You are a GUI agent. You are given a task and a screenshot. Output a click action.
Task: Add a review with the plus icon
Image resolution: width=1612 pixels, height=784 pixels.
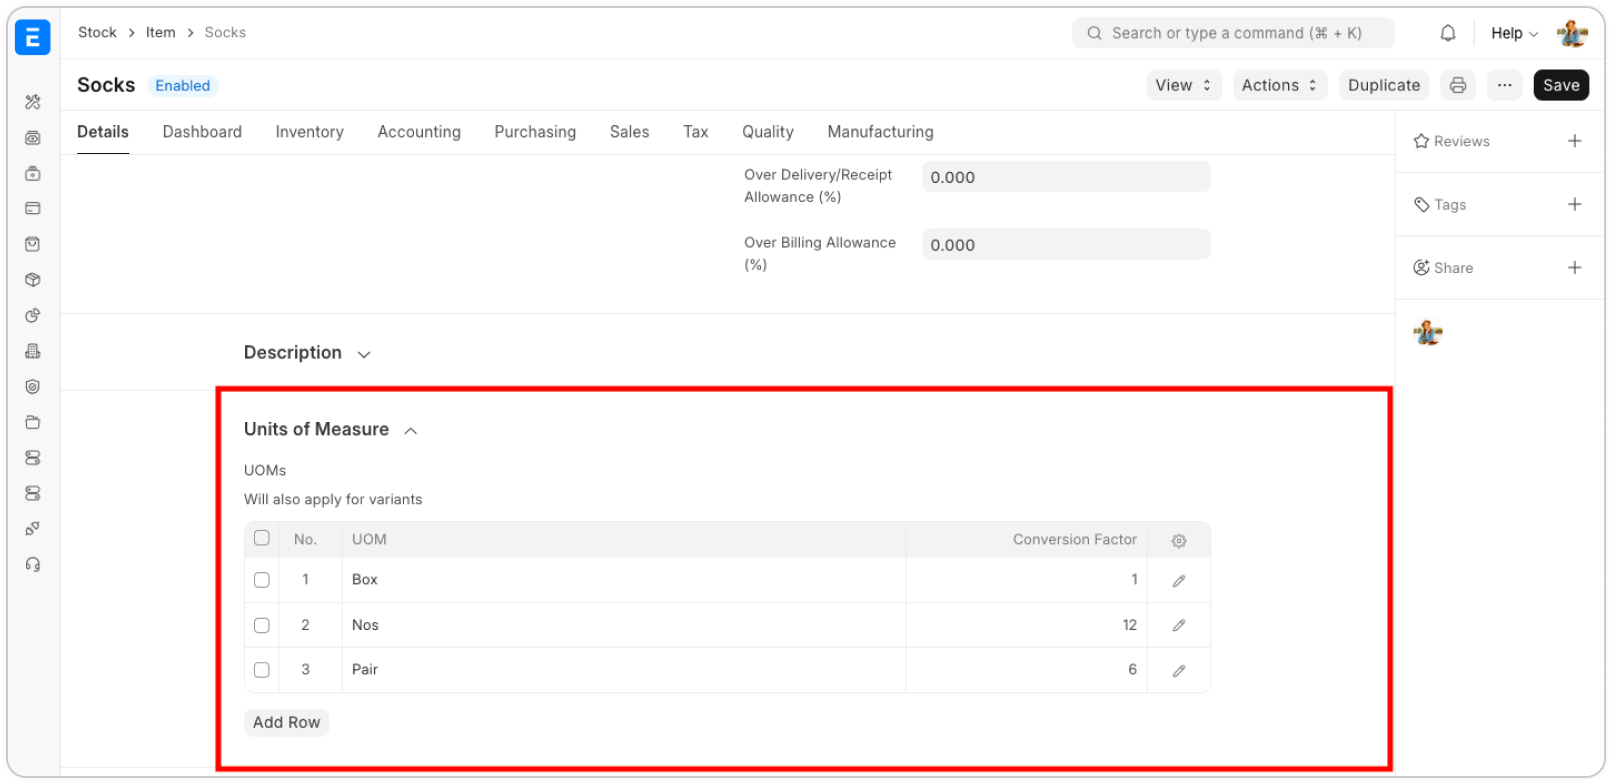point(1575,141)
